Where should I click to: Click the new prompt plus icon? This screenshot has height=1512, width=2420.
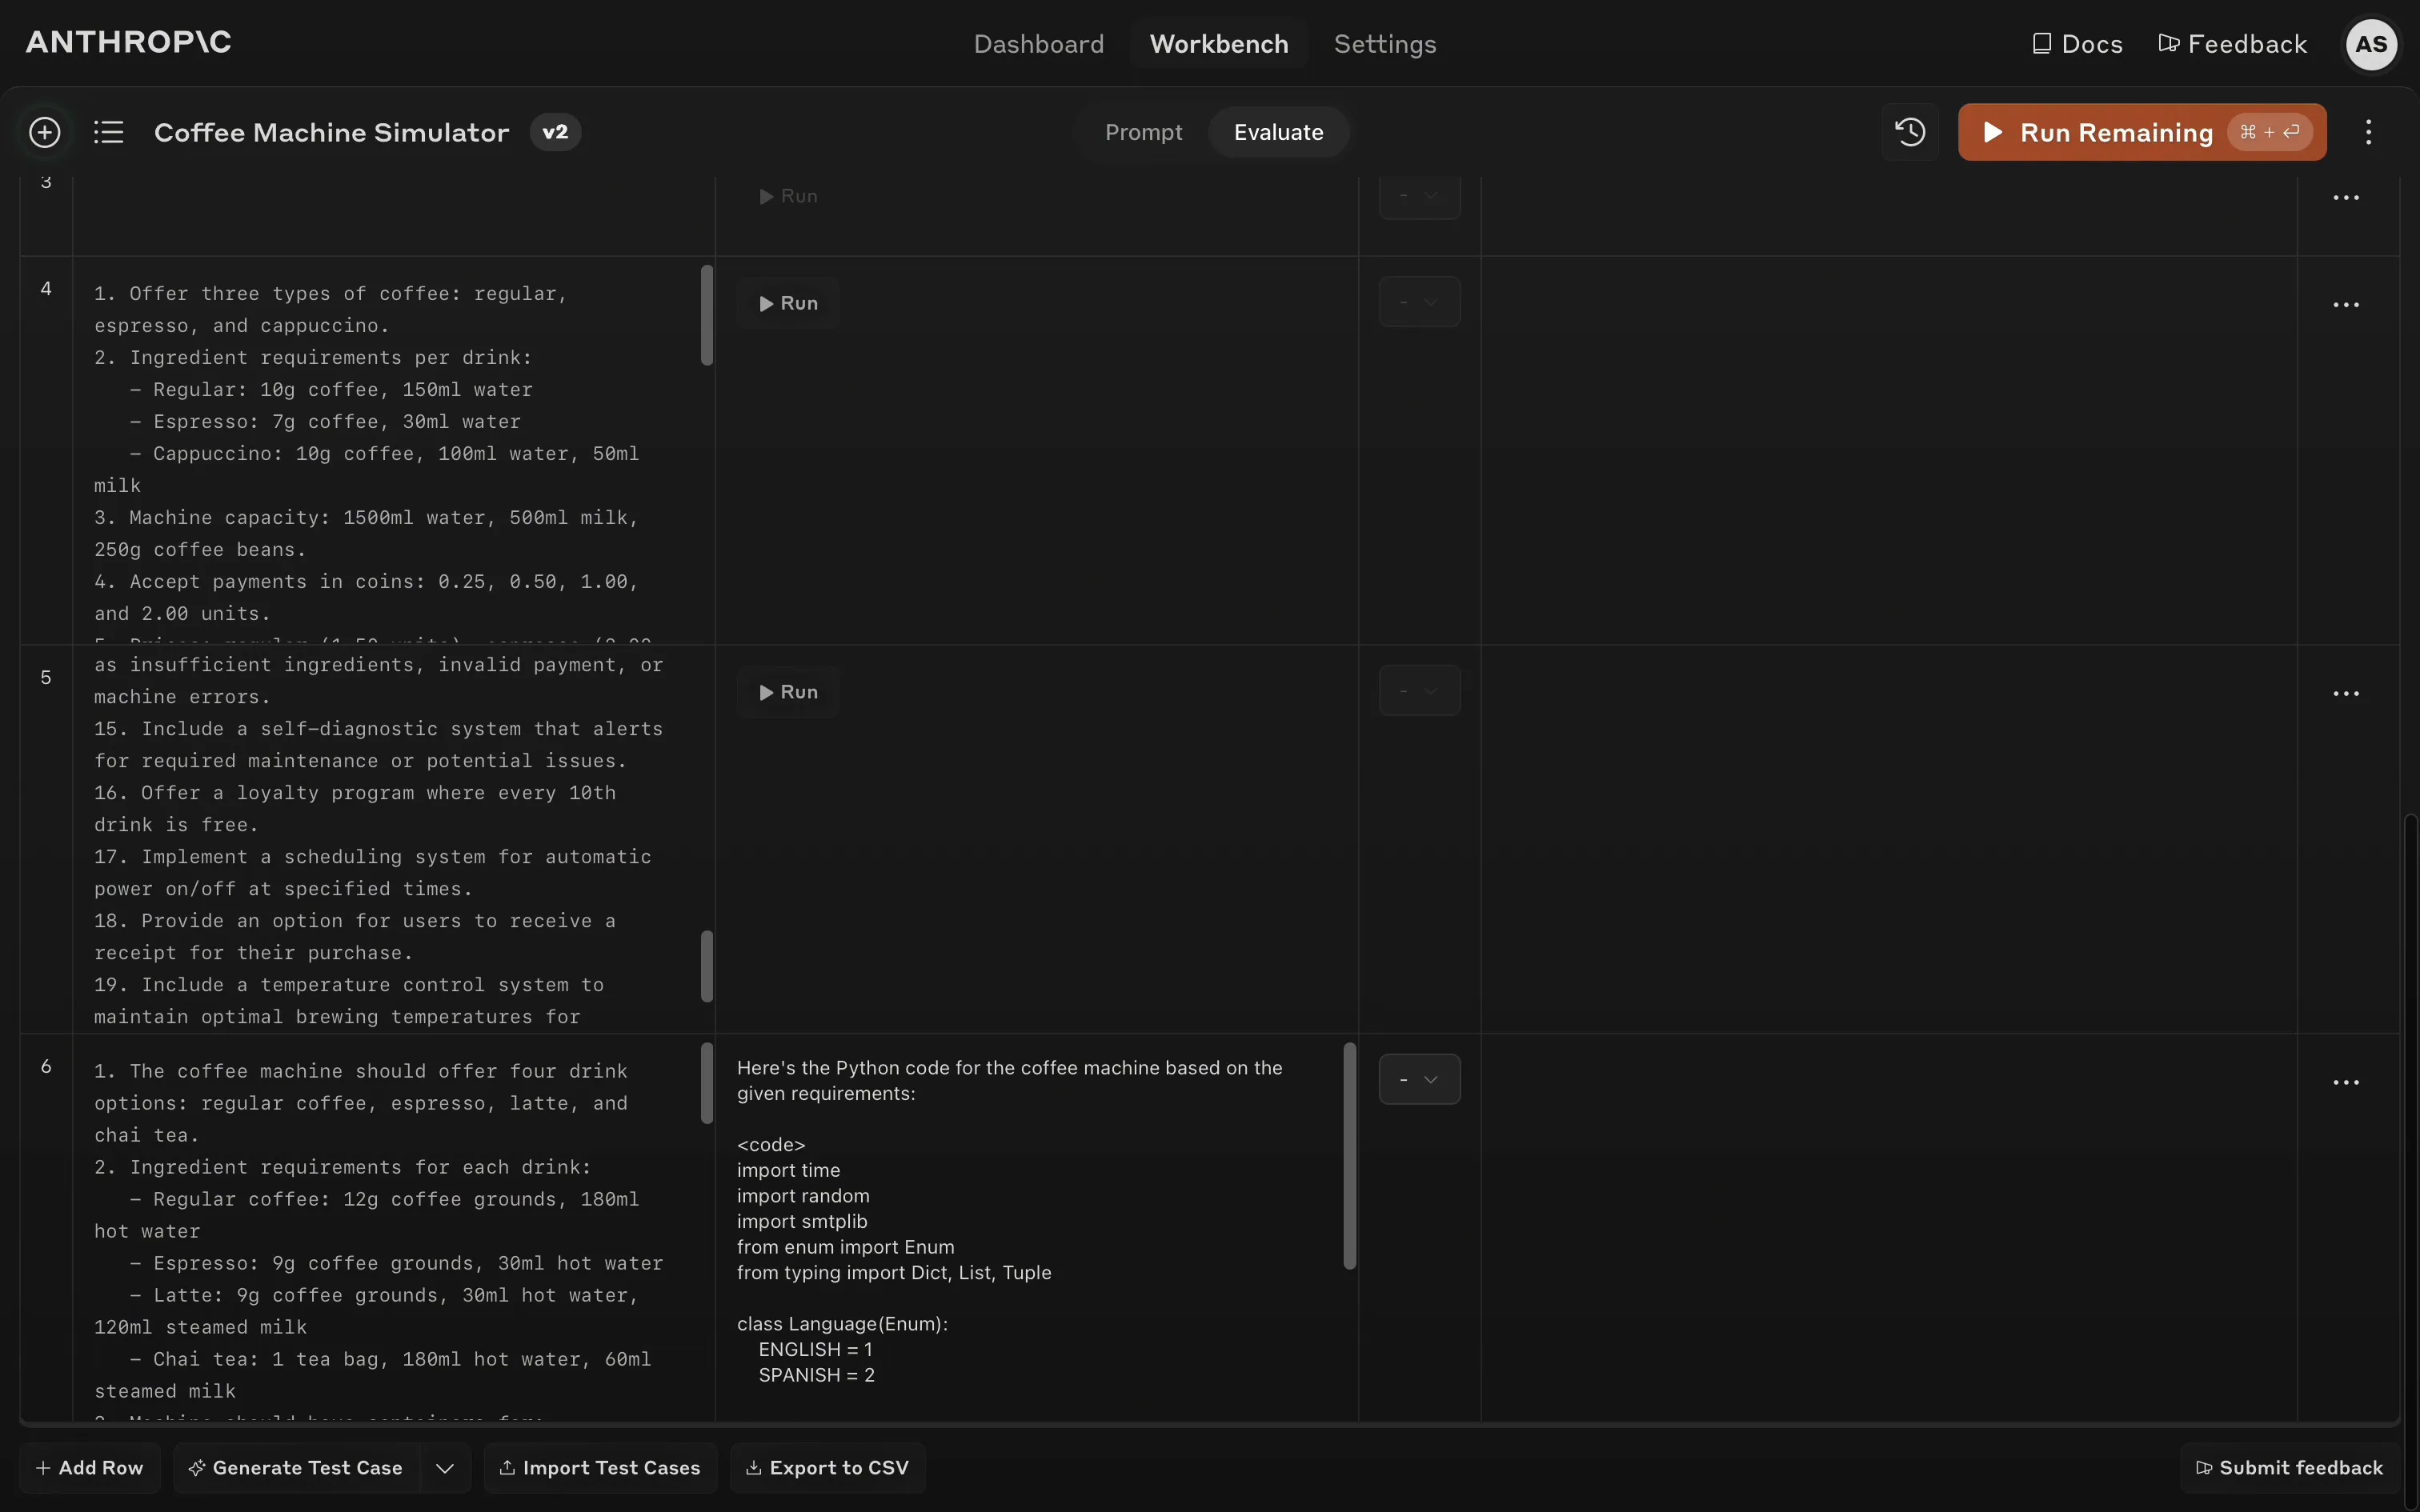[44, 132]
